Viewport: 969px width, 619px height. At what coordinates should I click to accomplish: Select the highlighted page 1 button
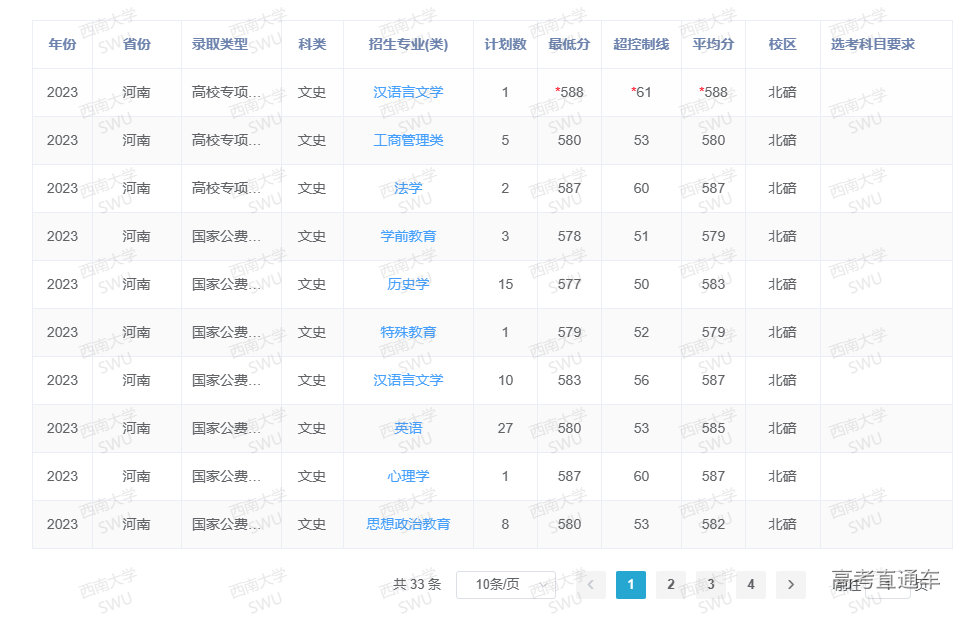tap(630, 585)
